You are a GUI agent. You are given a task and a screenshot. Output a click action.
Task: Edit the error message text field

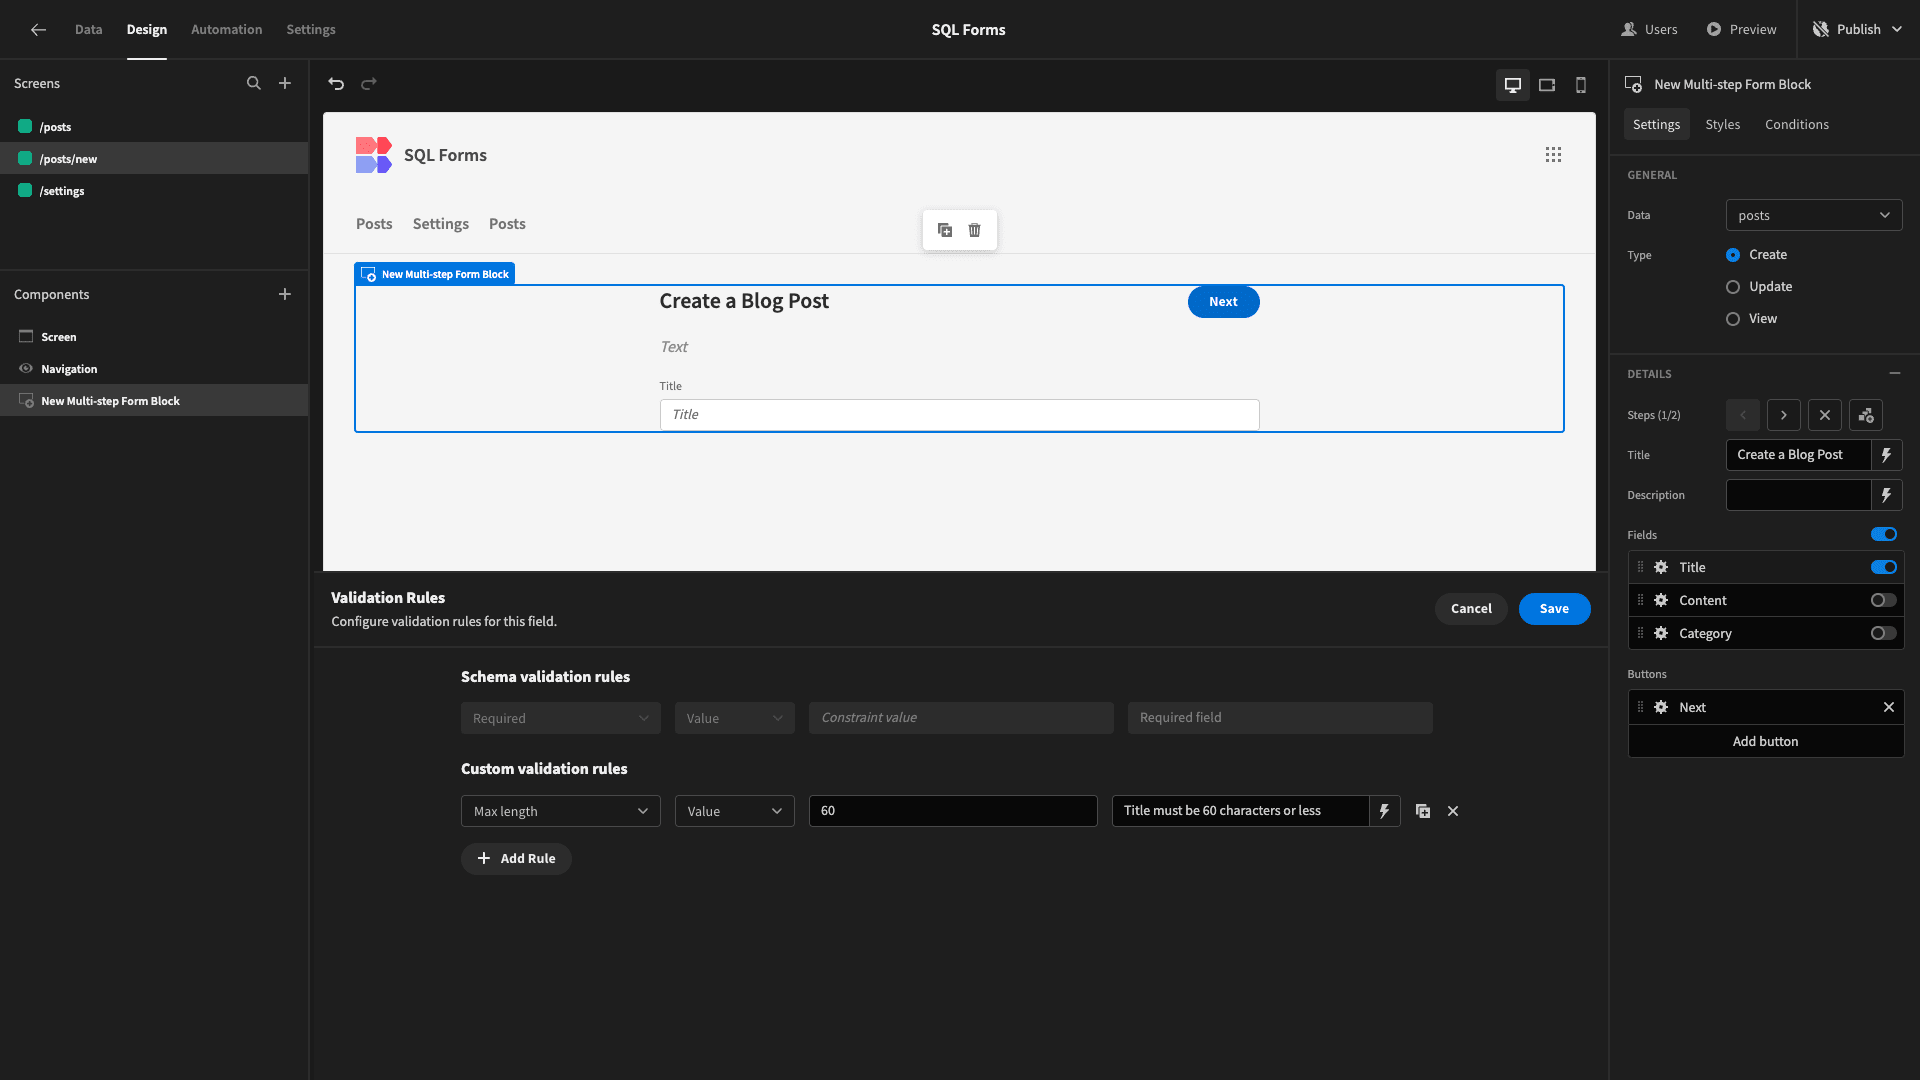coord(1240,811)
